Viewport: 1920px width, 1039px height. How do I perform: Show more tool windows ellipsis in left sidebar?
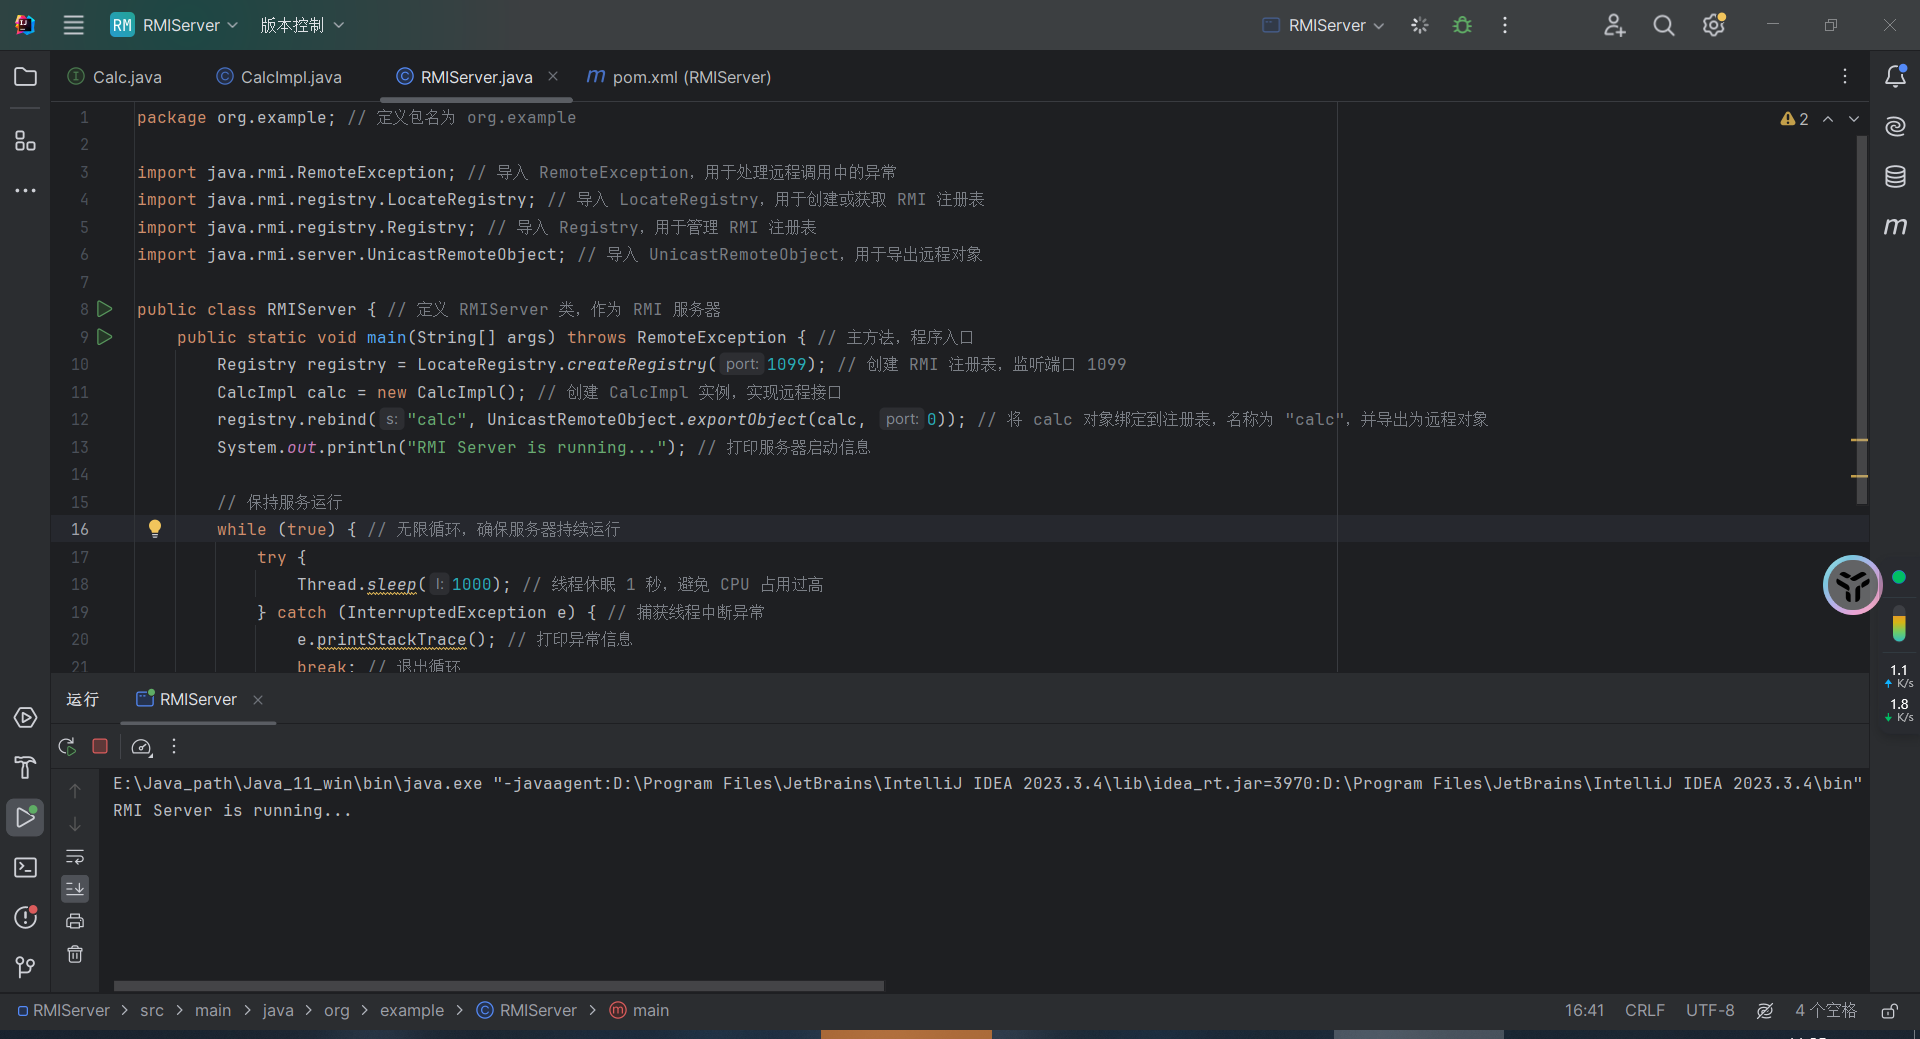coord(25,190)
